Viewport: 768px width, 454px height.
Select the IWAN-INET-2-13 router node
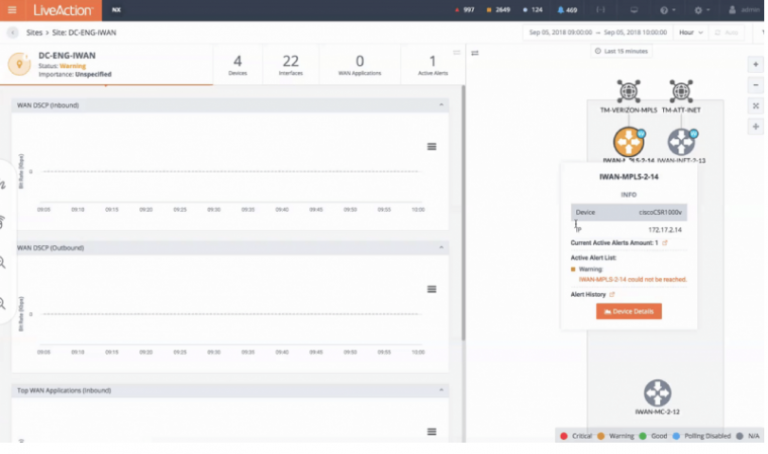[x=681, y=142]
